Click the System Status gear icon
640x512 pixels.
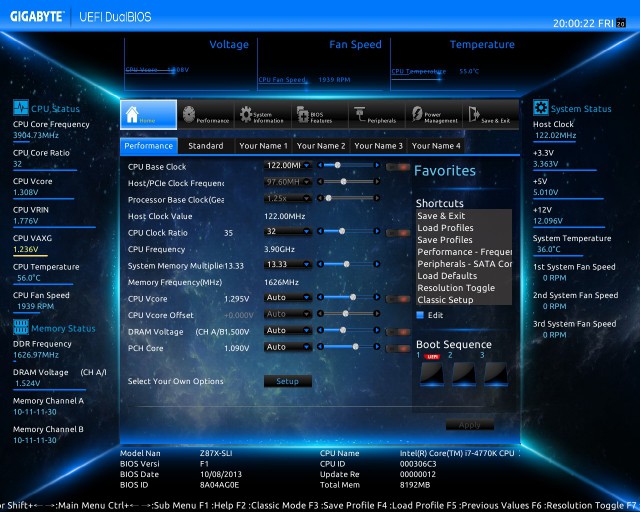(540, 108)
